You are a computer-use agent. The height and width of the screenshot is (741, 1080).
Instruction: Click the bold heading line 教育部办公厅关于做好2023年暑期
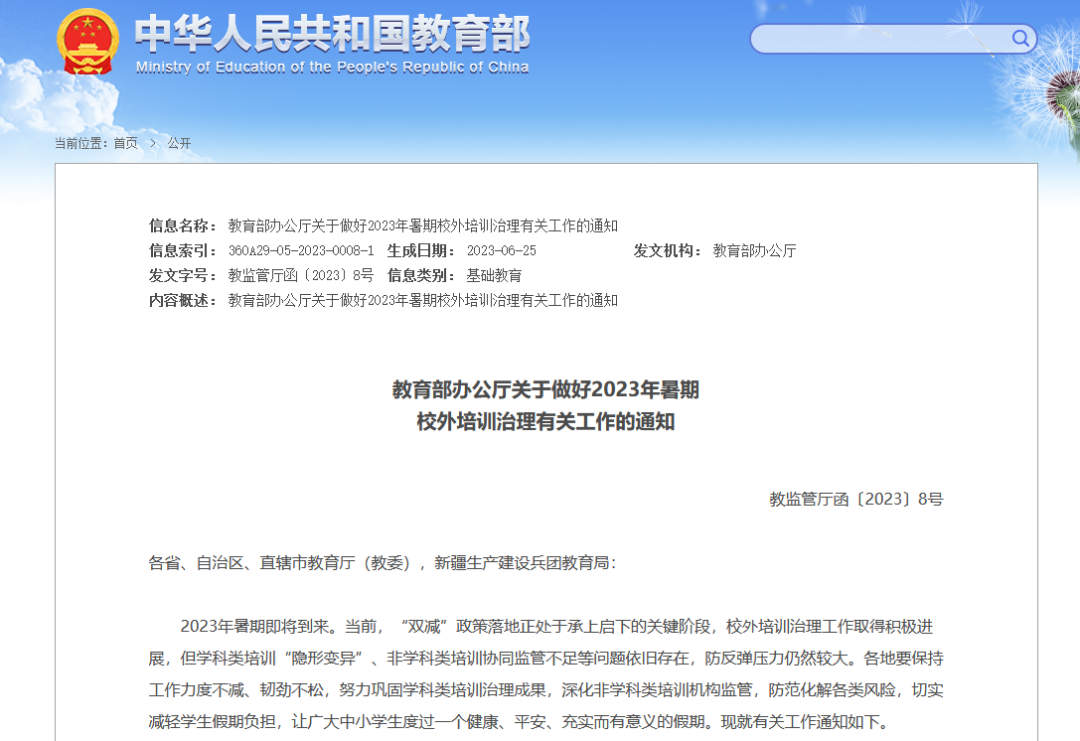pos(546,390)
